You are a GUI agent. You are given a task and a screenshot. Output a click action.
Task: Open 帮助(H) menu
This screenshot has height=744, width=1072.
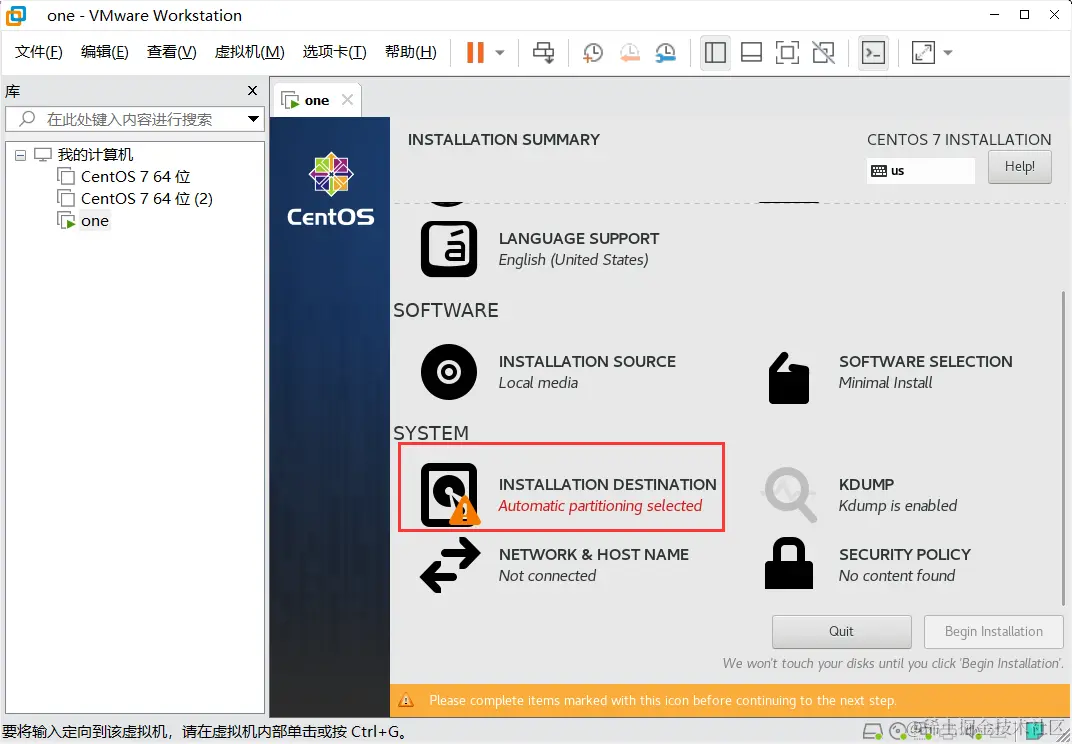pos(410,52)
